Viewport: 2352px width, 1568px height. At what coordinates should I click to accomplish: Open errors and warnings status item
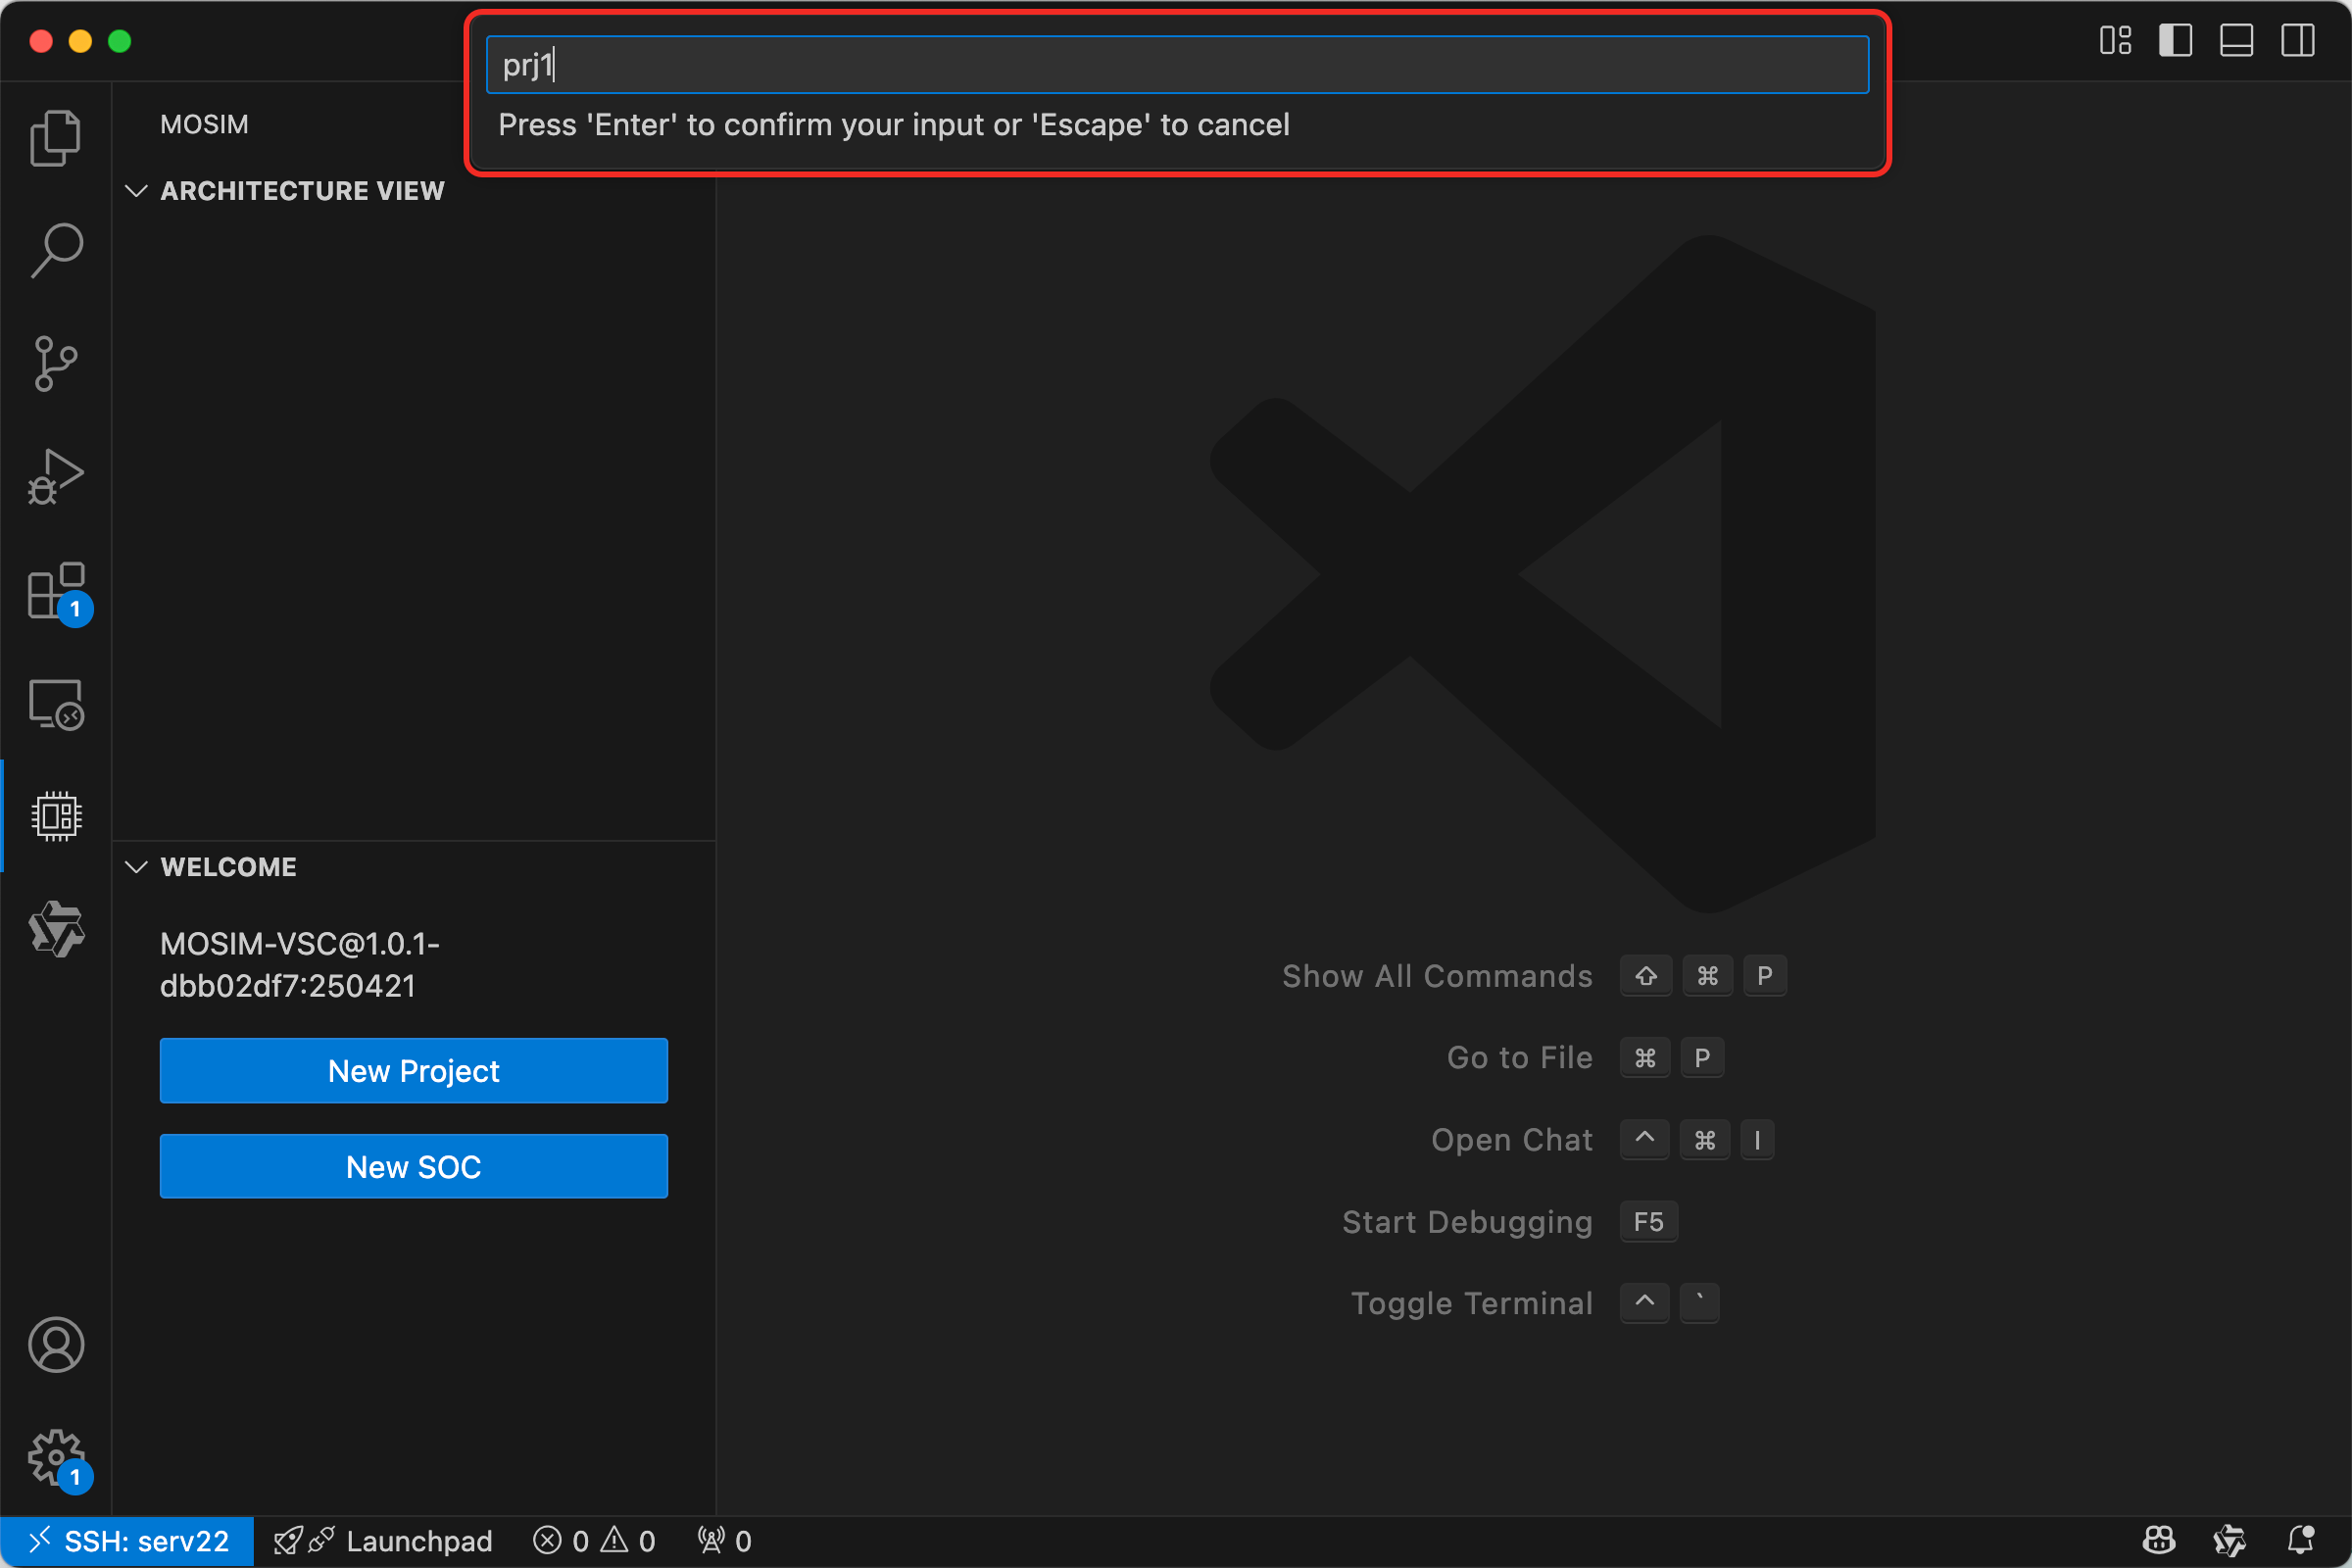pyautogui.click(x=594, y=1541)
